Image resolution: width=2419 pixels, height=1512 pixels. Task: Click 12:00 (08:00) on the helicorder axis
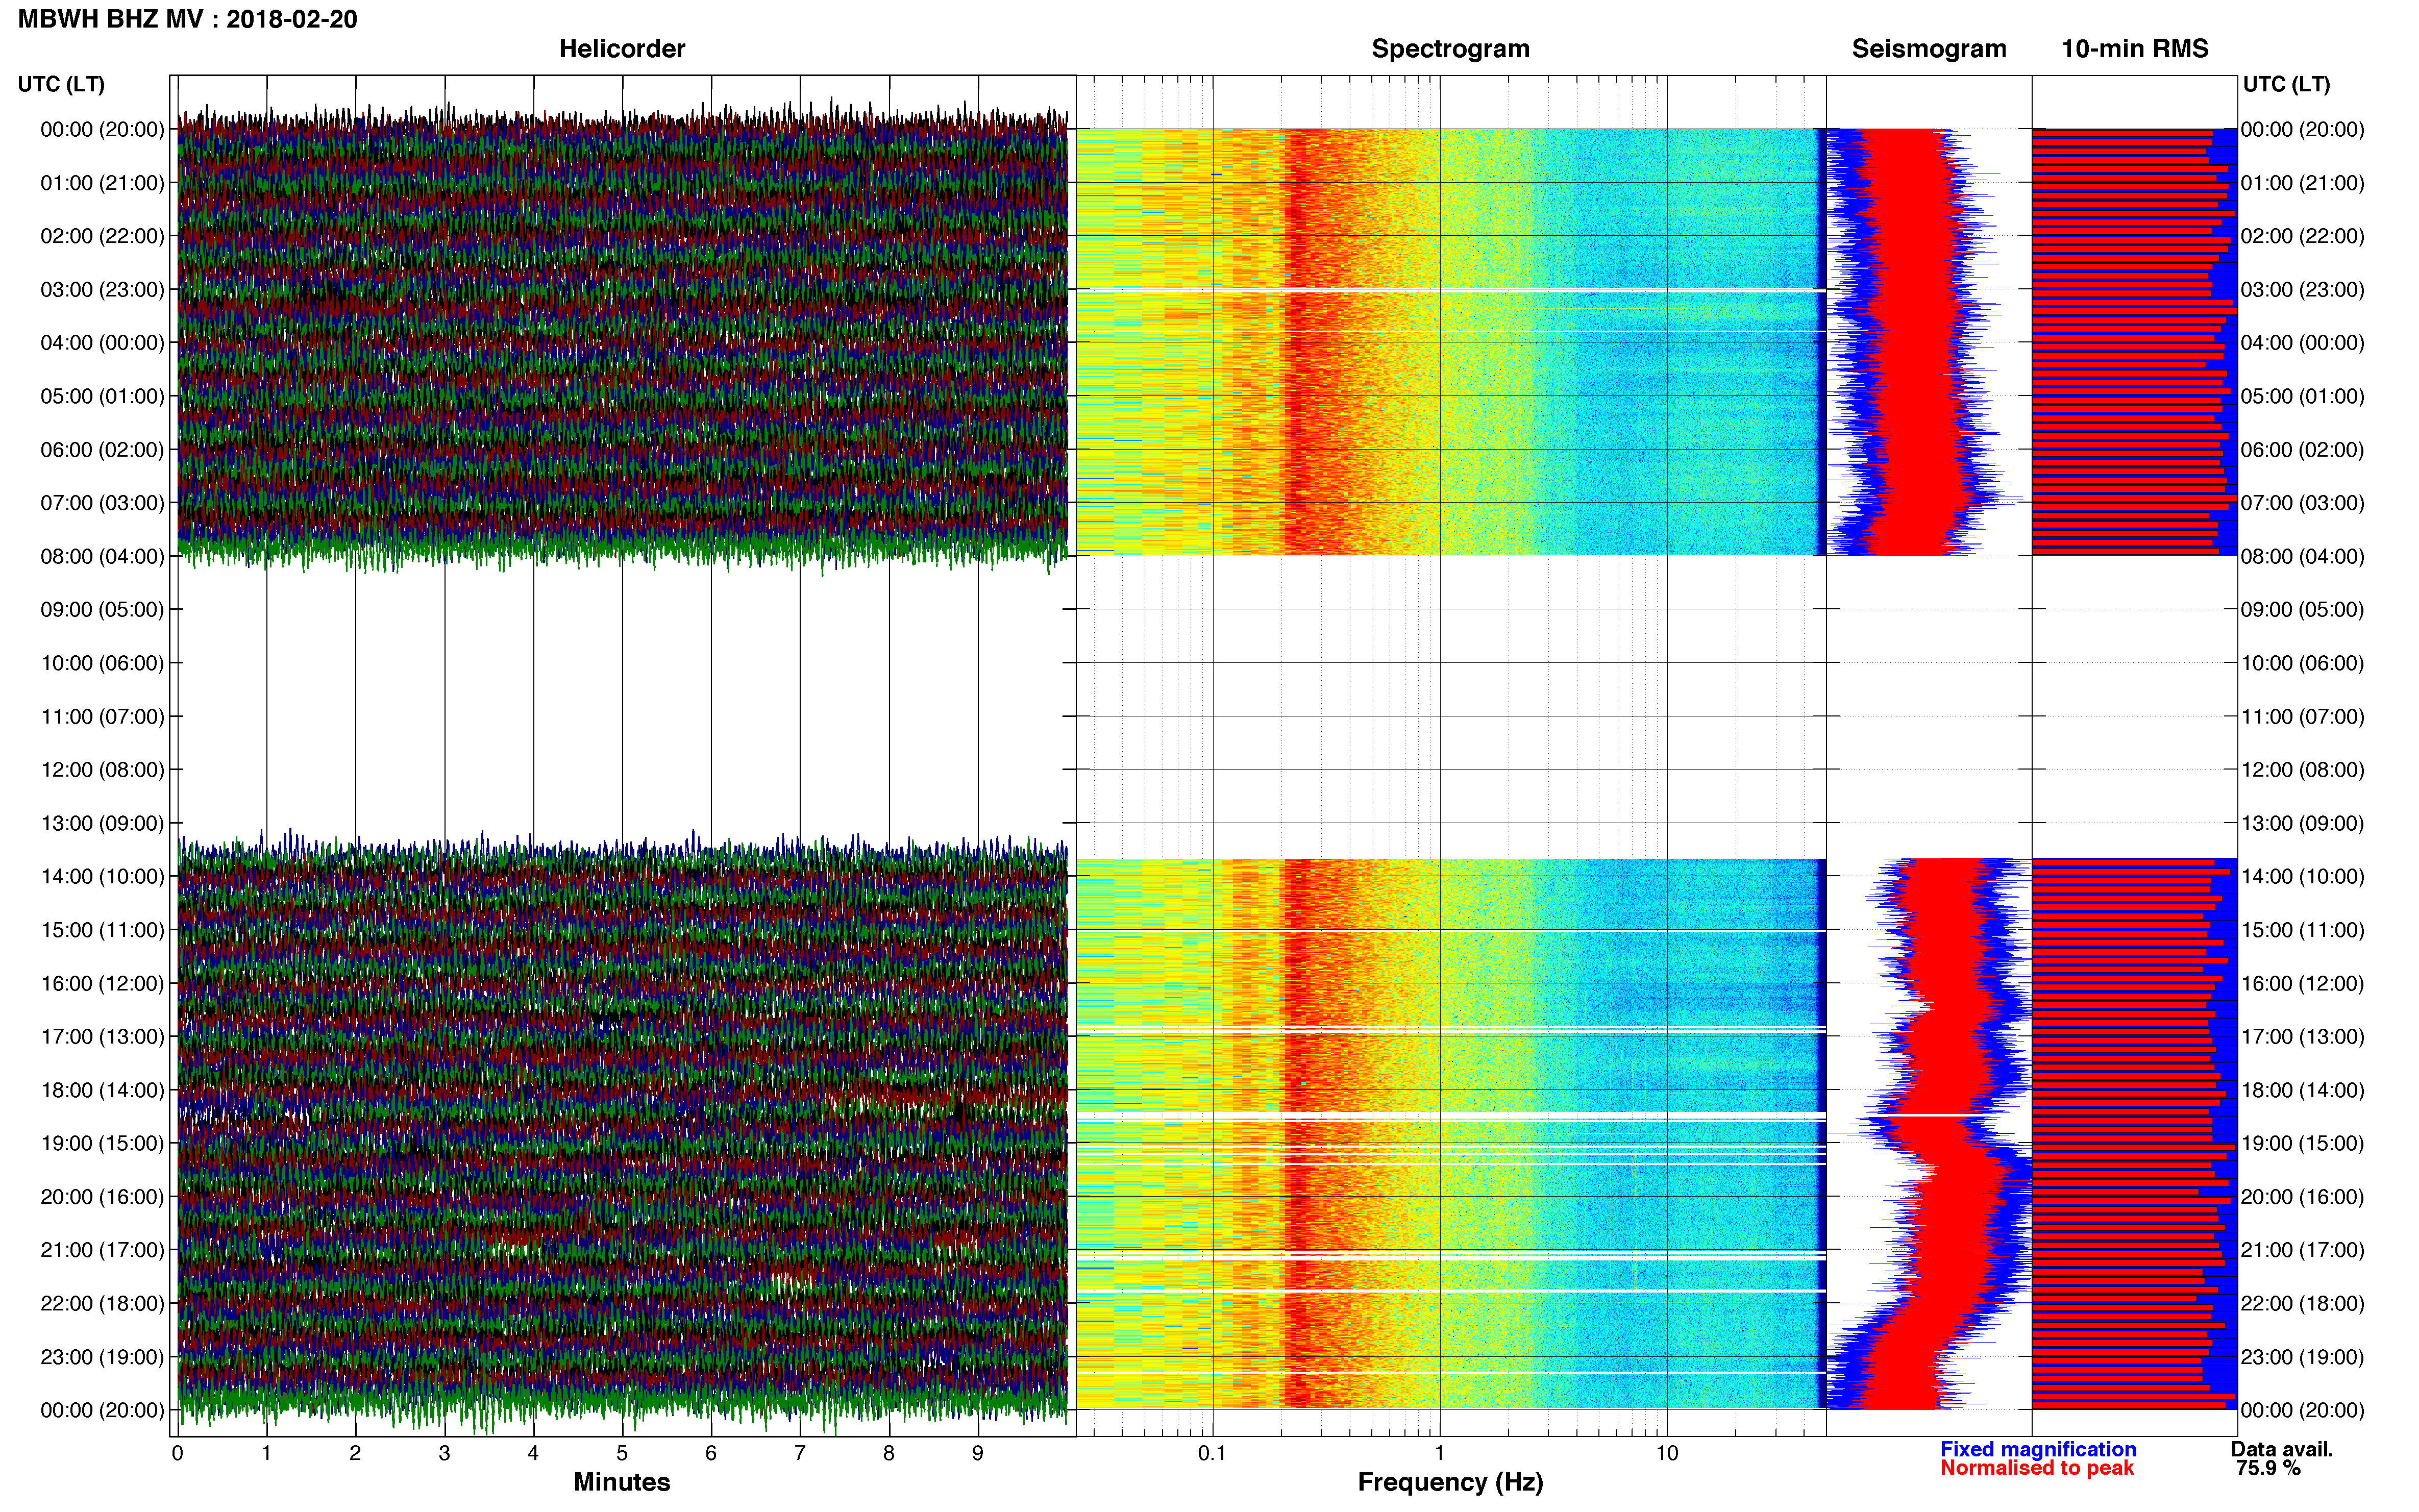[x=102, y=770]
